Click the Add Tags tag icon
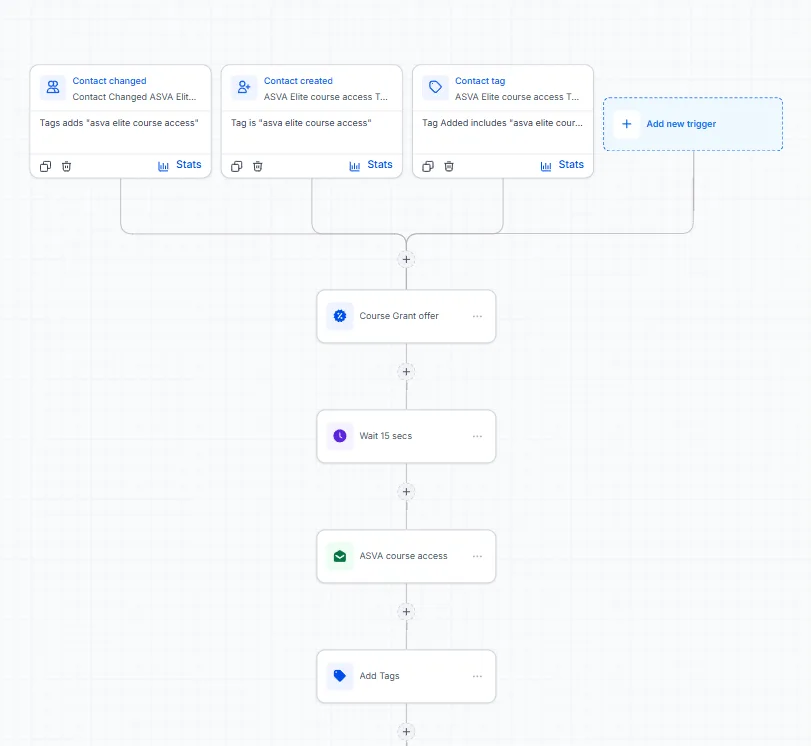 340,676
